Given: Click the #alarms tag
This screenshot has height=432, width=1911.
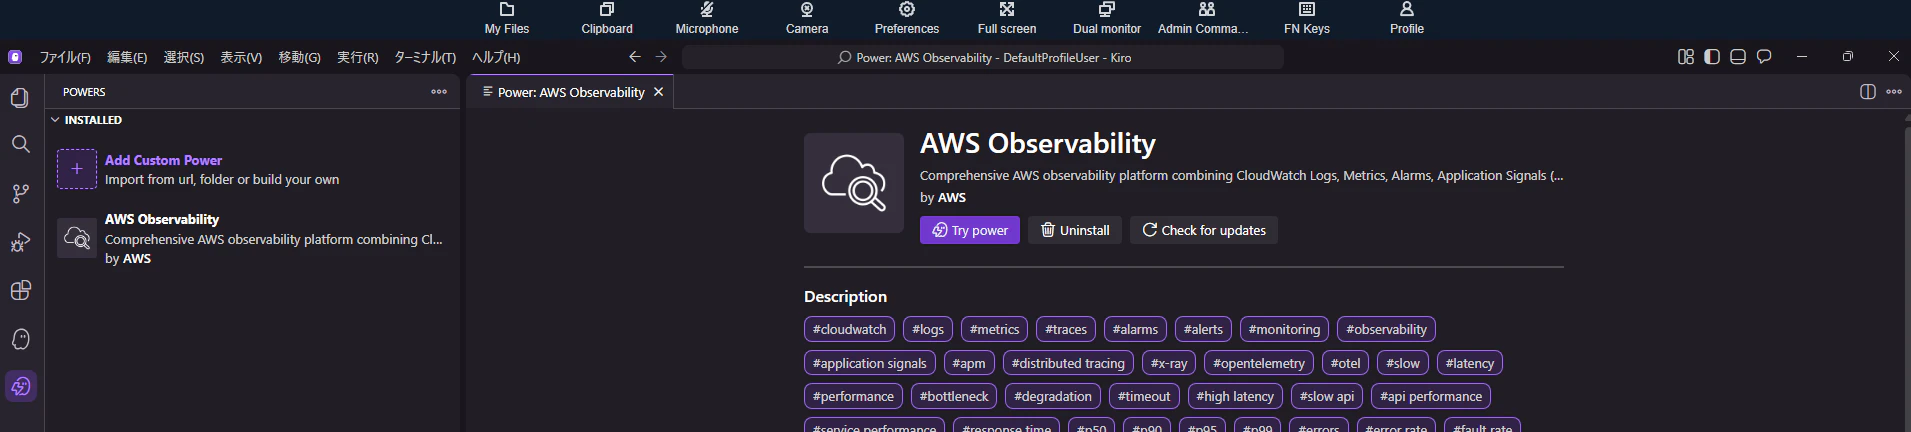Looking at the screenshot, I should pyautogui.click(x=1135, y=329).
